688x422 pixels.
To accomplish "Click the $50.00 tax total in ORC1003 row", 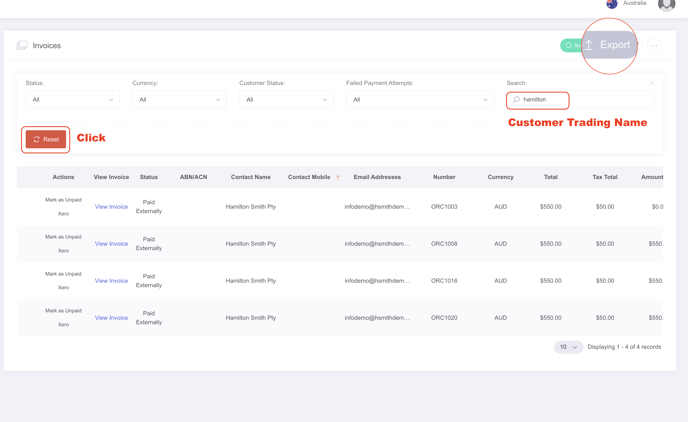I will 605,207.
